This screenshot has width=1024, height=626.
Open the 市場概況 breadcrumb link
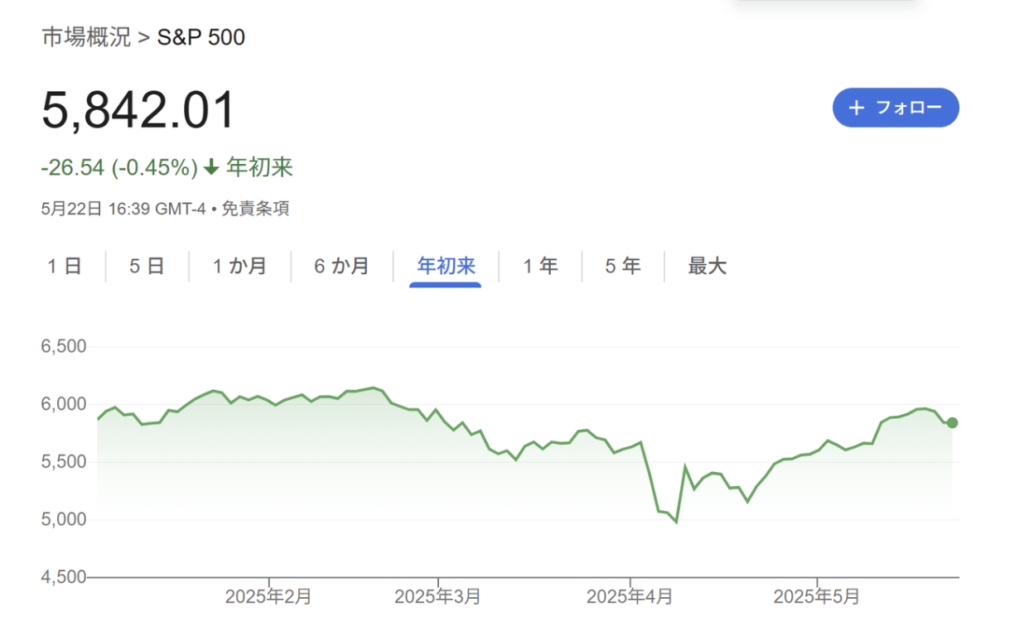pos(86,37)
